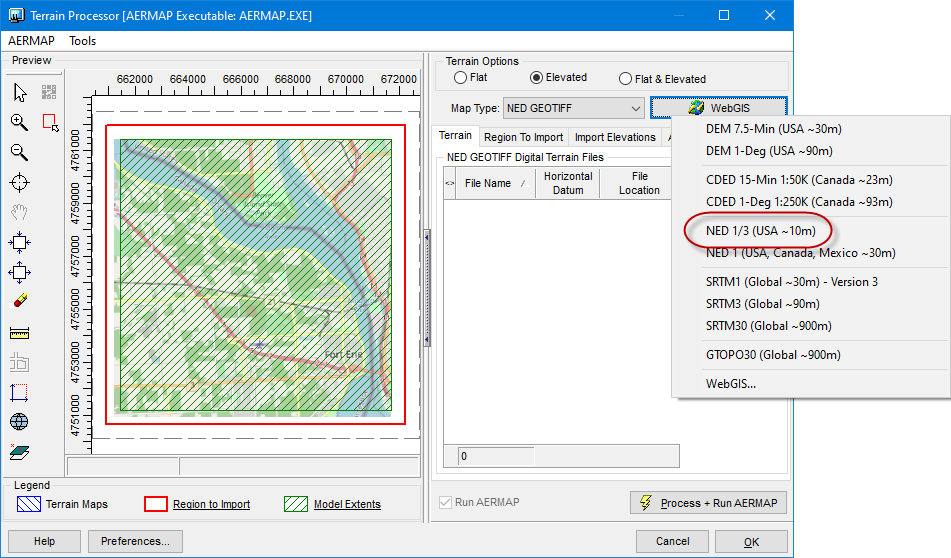This screenshot has height=558, width=951.
Task: Select the Elevated terrain option
Action: pos(536,78)
